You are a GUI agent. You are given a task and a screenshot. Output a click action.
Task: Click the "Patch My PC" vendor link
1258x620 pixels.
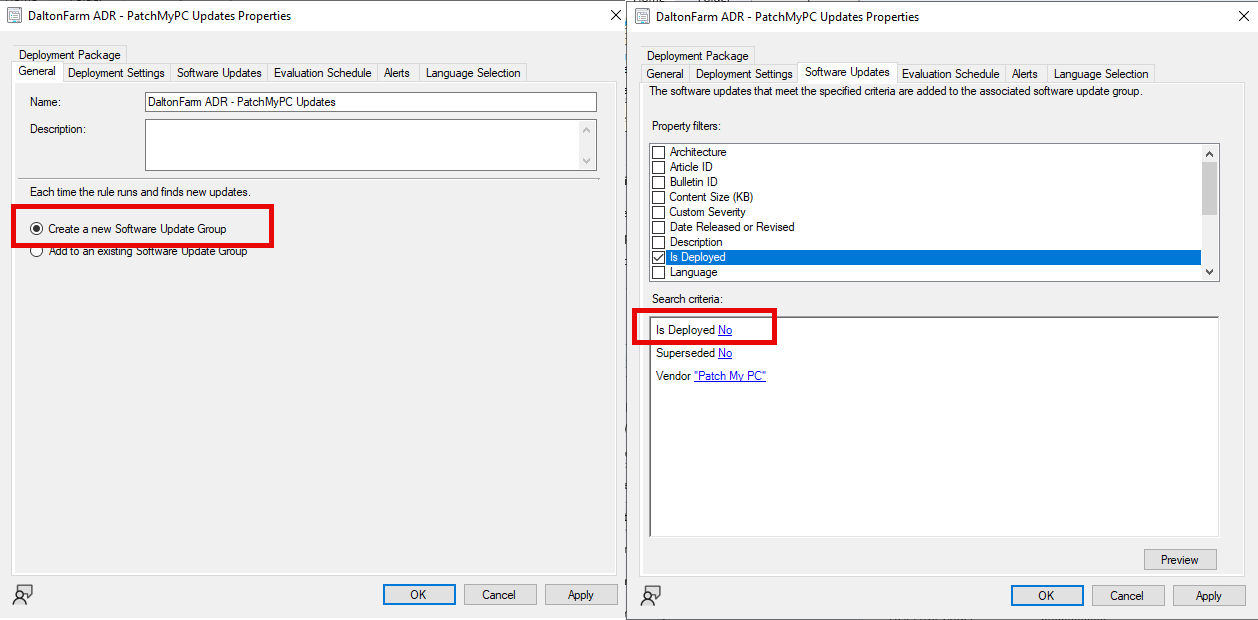pyautogui.click(x=730, y=376)
